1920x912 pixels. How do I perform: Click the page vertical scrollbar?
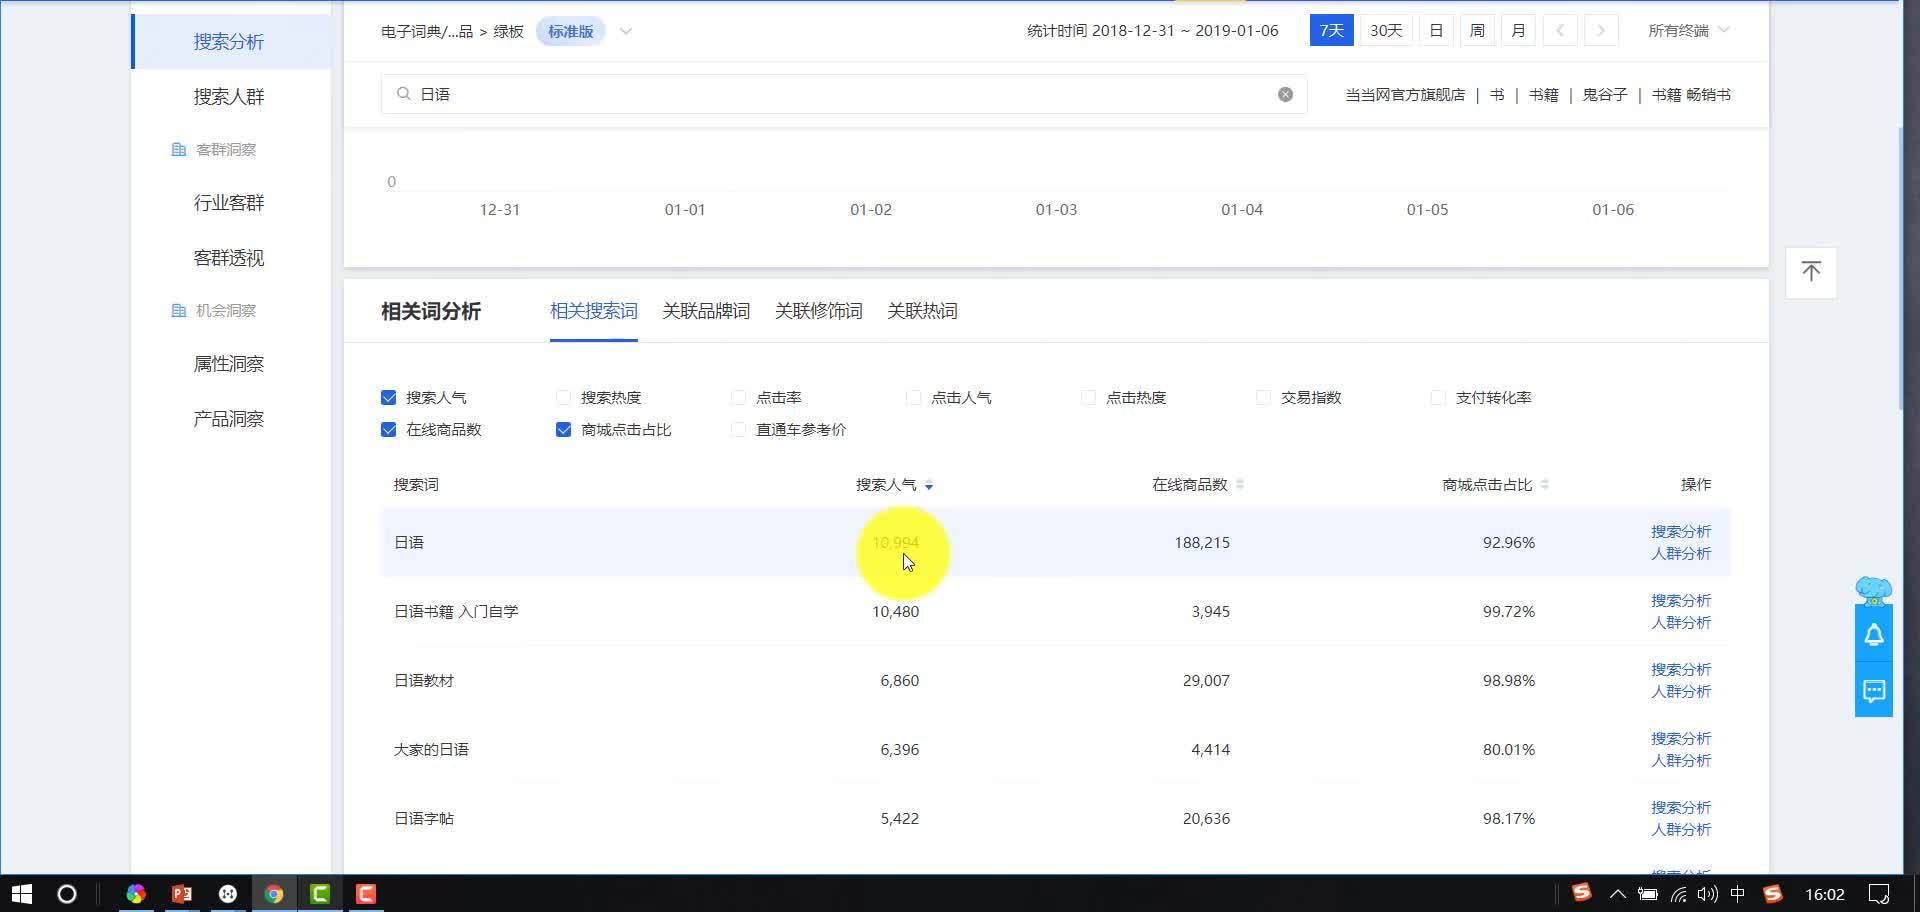[x=1901, y=270]
